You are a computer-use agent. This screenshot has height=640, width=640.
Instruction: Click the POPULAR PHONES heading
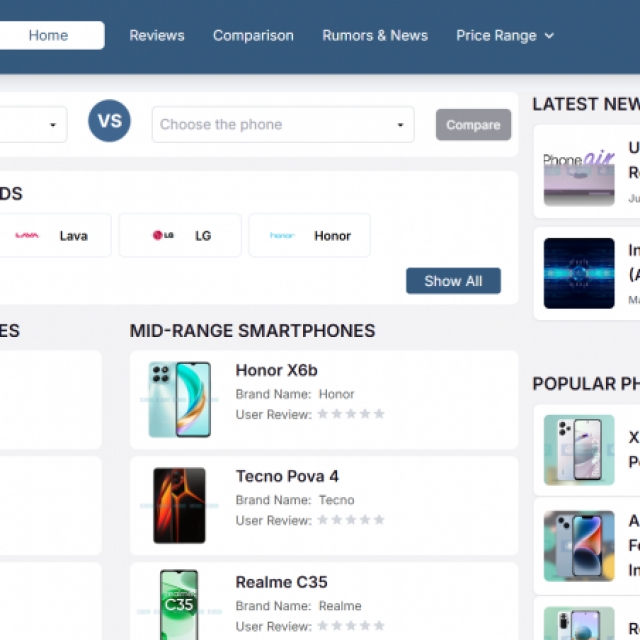click(x=586, y=384)
